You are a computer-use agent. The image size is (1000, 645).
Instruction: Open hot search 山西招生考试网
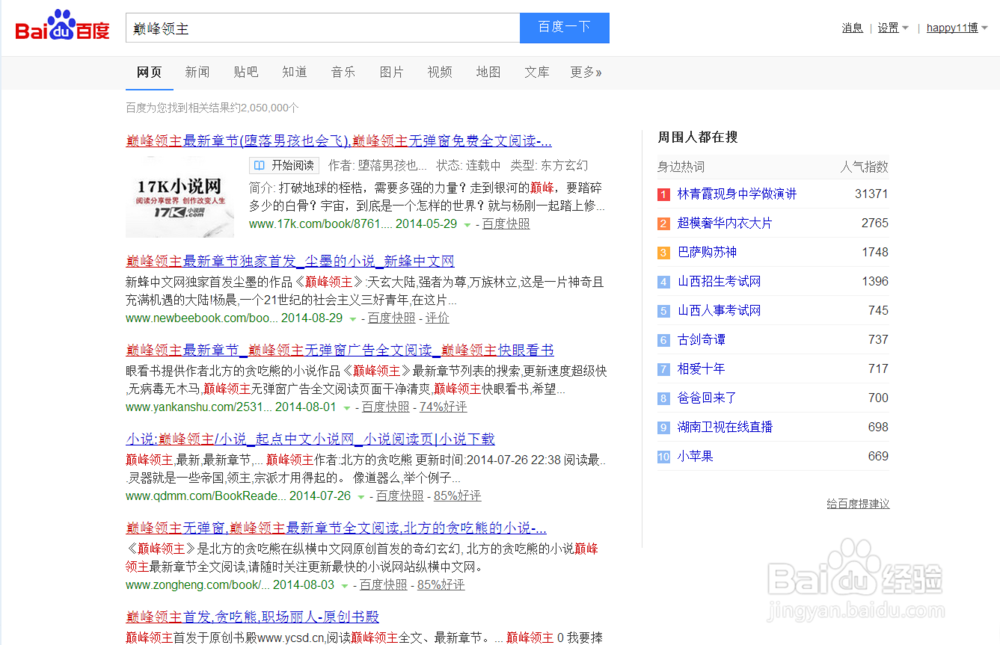point(719,281)
